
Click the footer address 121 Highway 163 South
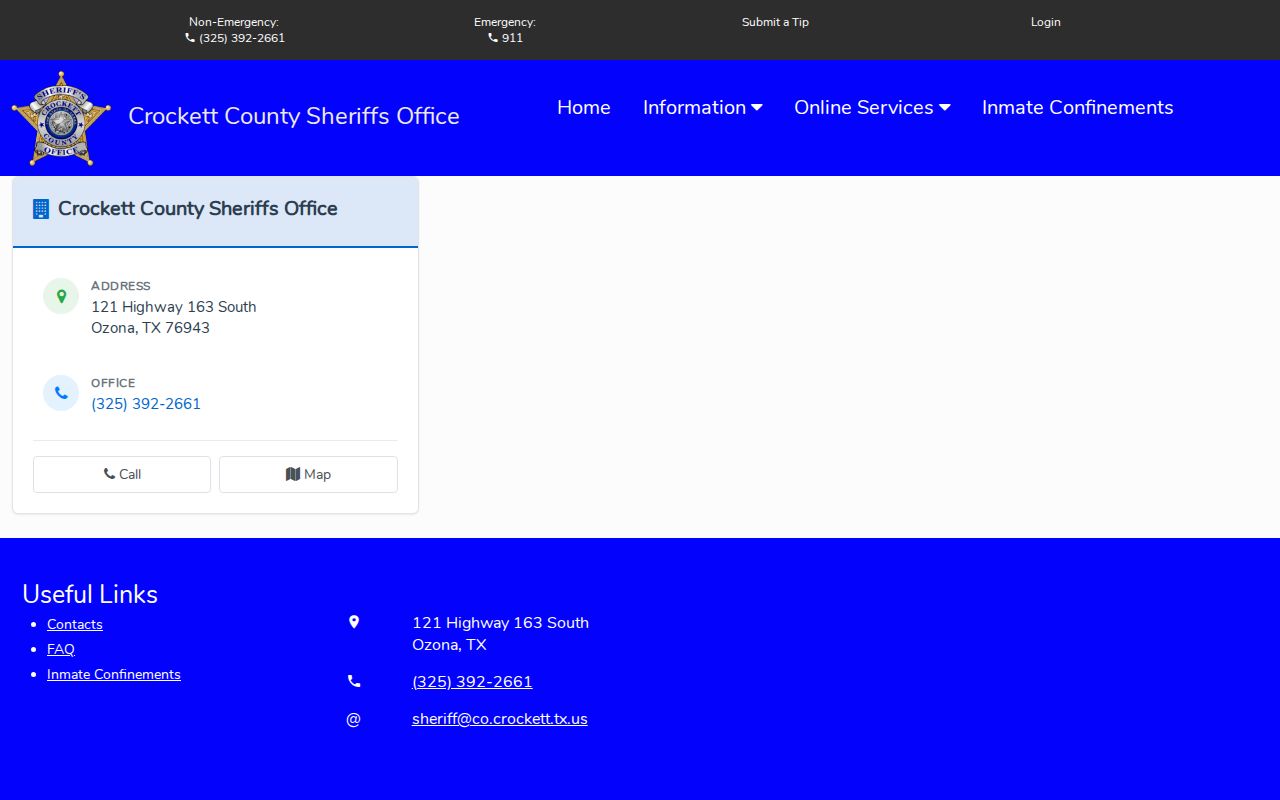pos(500,623)
